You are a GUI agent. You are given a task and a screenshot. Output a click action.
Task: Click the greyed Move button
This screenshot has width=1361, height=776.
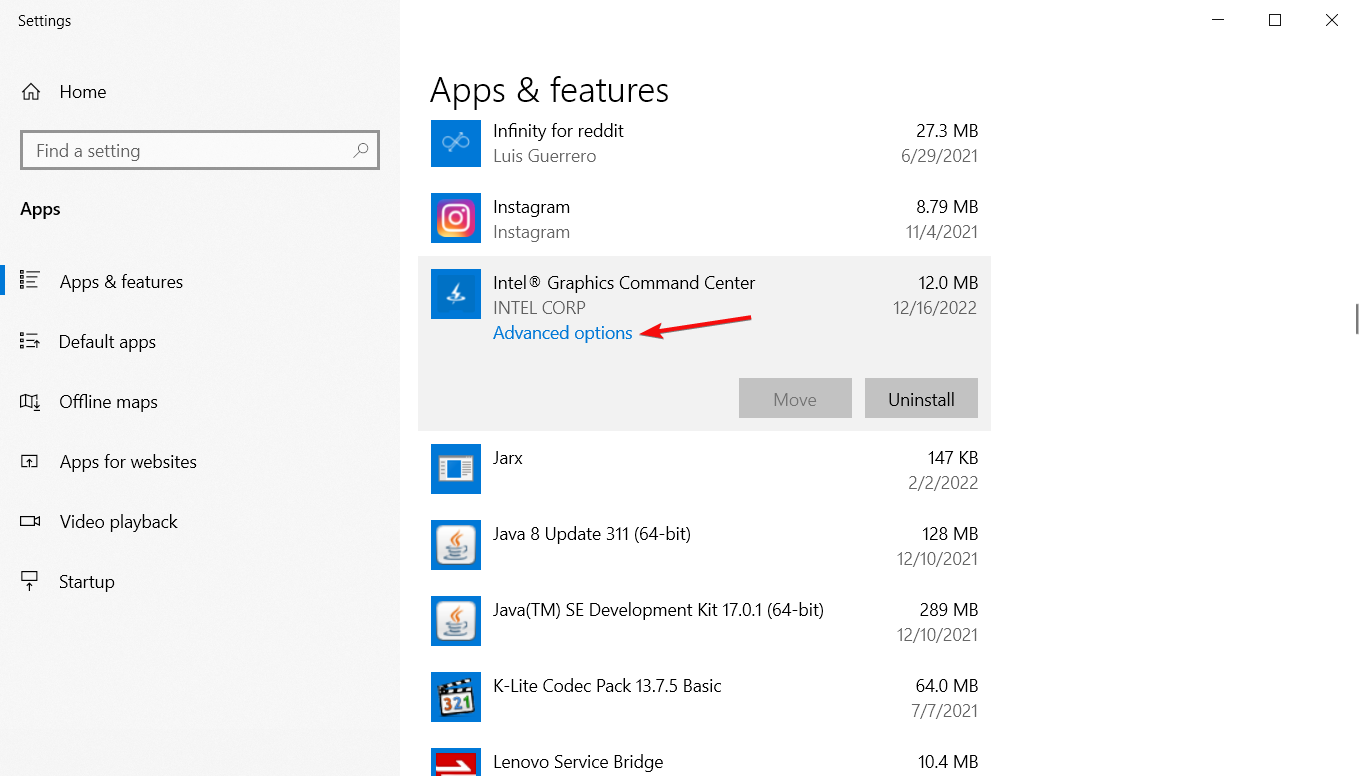coord(795,398)
